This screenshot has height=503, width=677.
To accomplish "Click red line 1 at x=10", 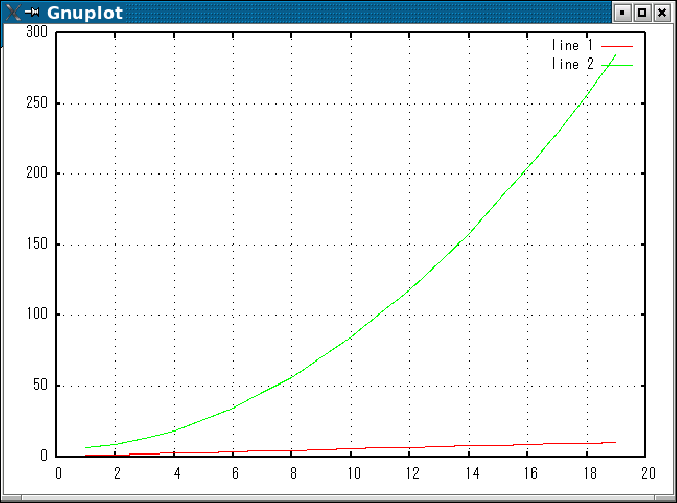I will tap(351, 449).
